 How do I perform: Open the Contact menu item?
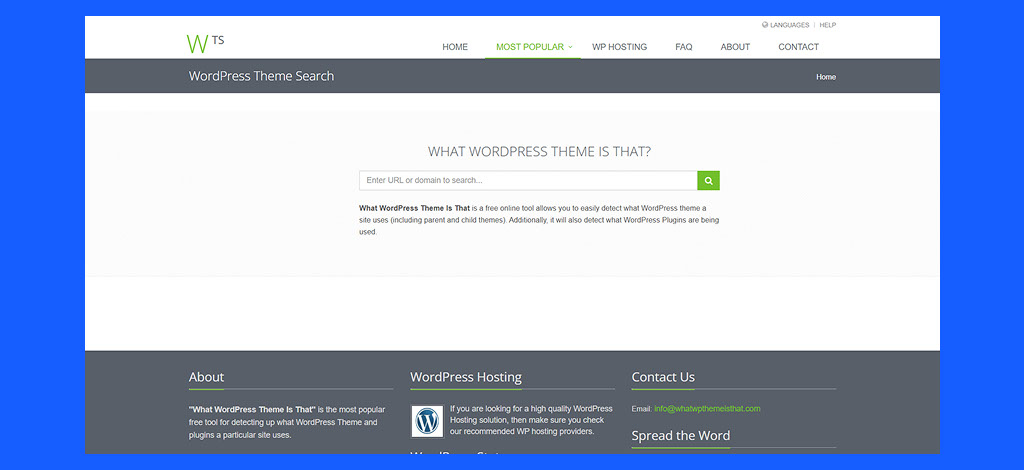pos(799,47)
